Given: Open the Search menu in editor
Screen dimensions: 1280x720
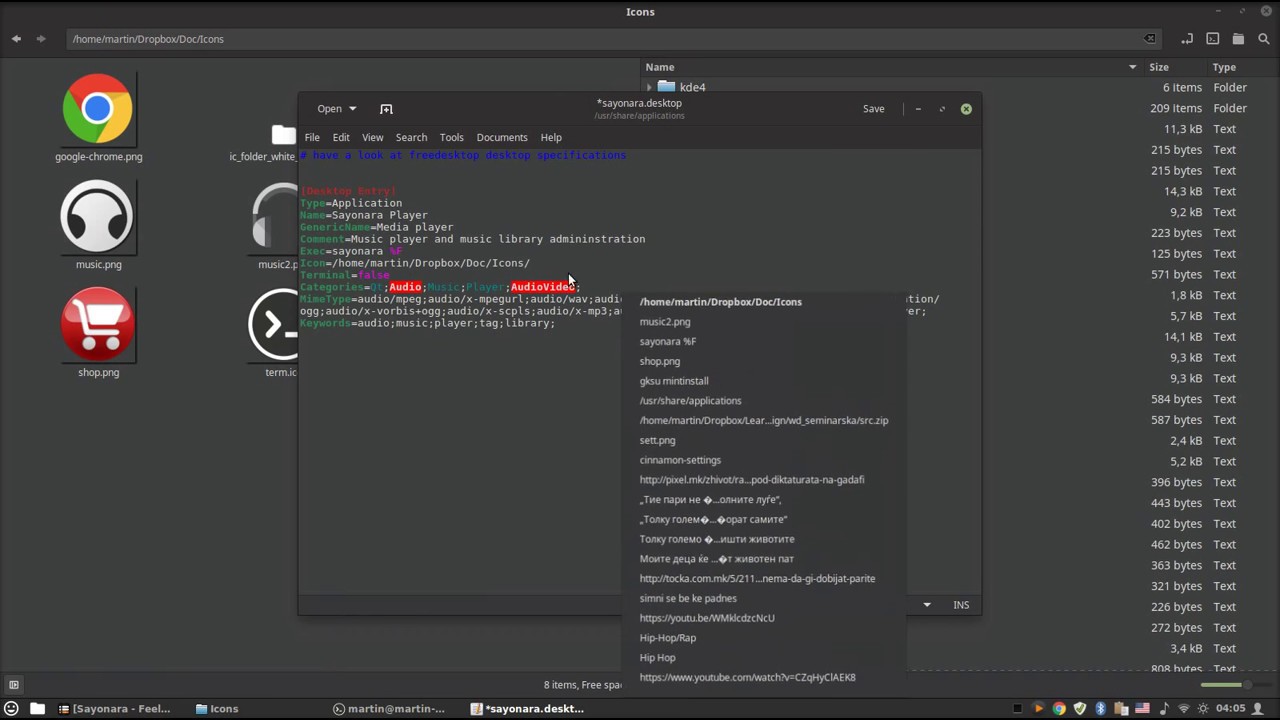Looking at the screenshot, I should 411,137.
